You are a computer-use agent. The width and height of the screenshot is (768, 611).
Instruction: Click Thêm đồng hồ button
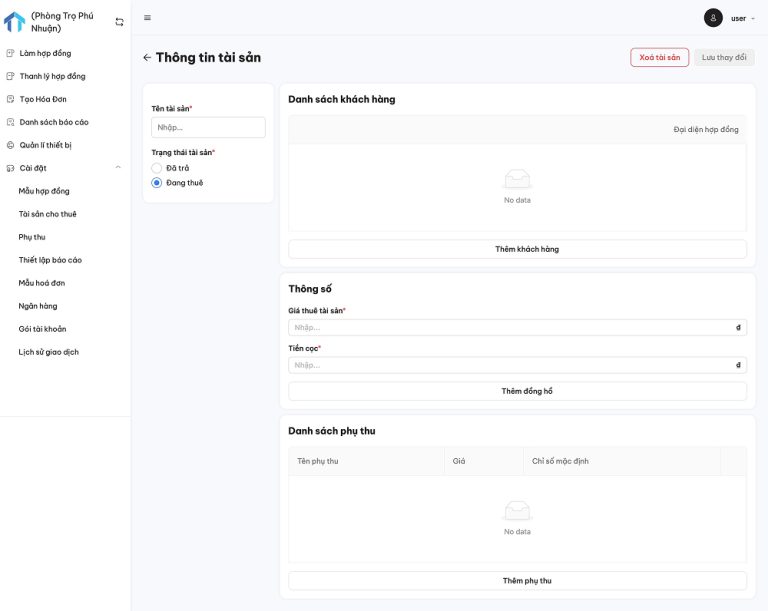coord(517,391)
